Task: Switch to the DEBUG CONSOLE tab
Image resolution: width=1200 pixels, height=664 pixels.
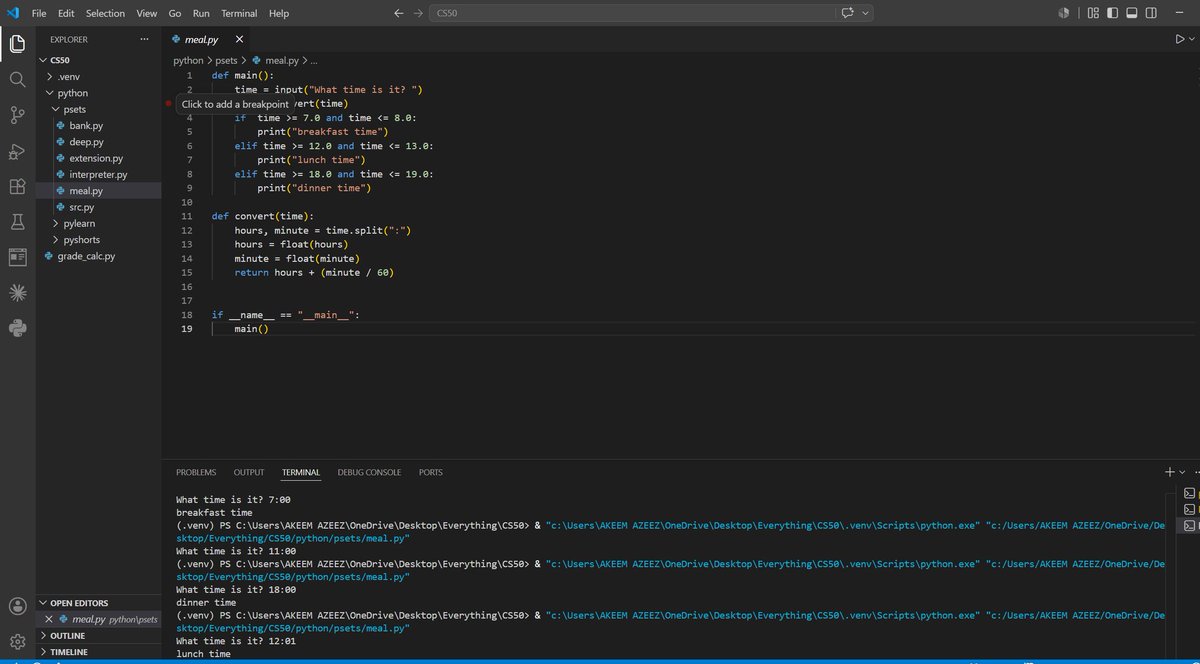Action: click(369, 472)
